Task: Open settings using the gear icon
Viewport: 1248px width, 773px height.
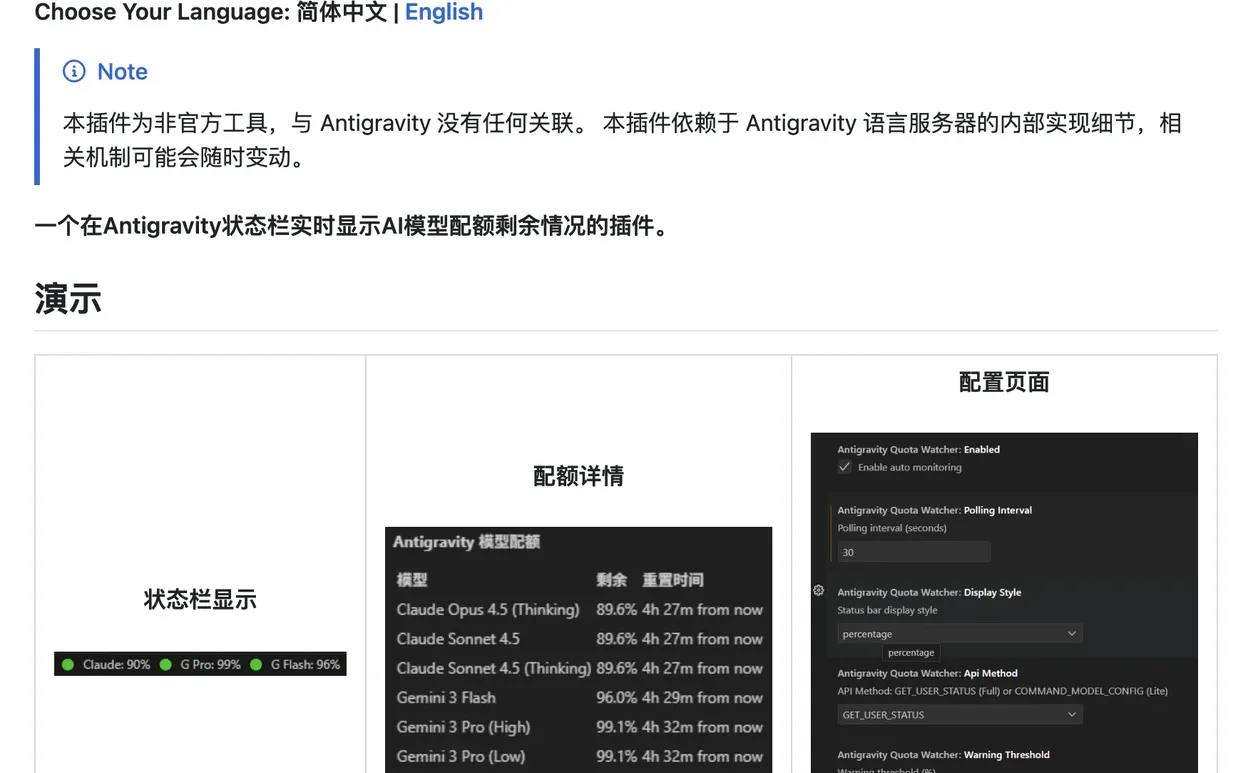Action: pos(818,590)
